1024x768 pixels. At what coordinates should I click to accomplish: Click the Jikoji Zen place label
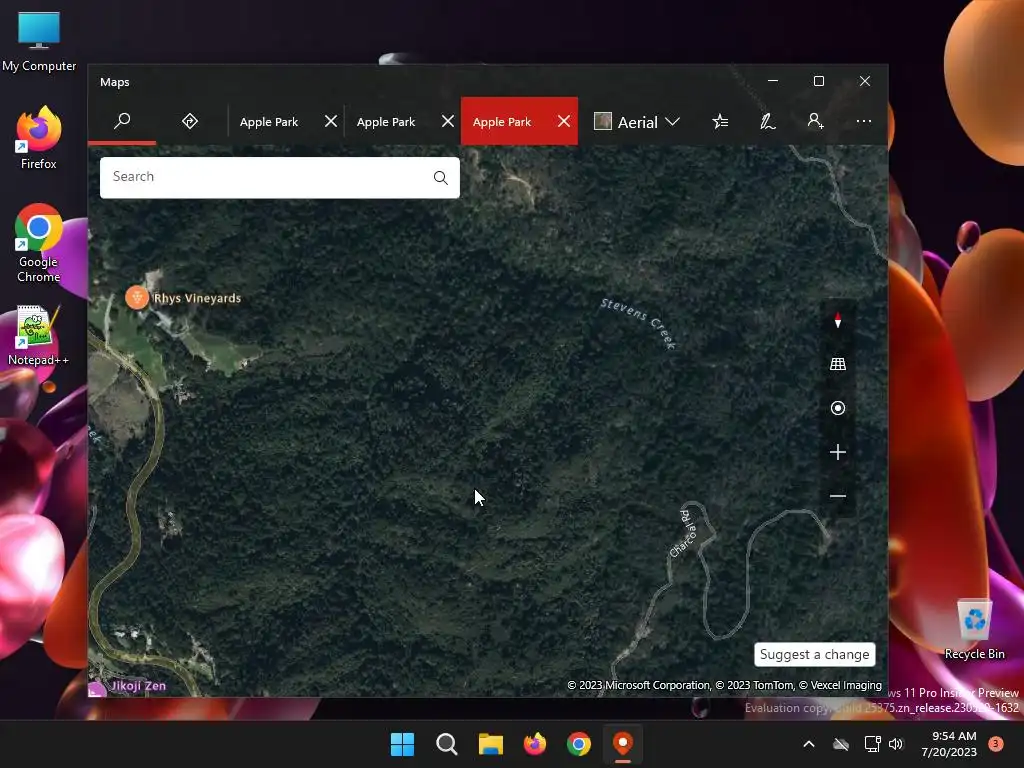138,686
